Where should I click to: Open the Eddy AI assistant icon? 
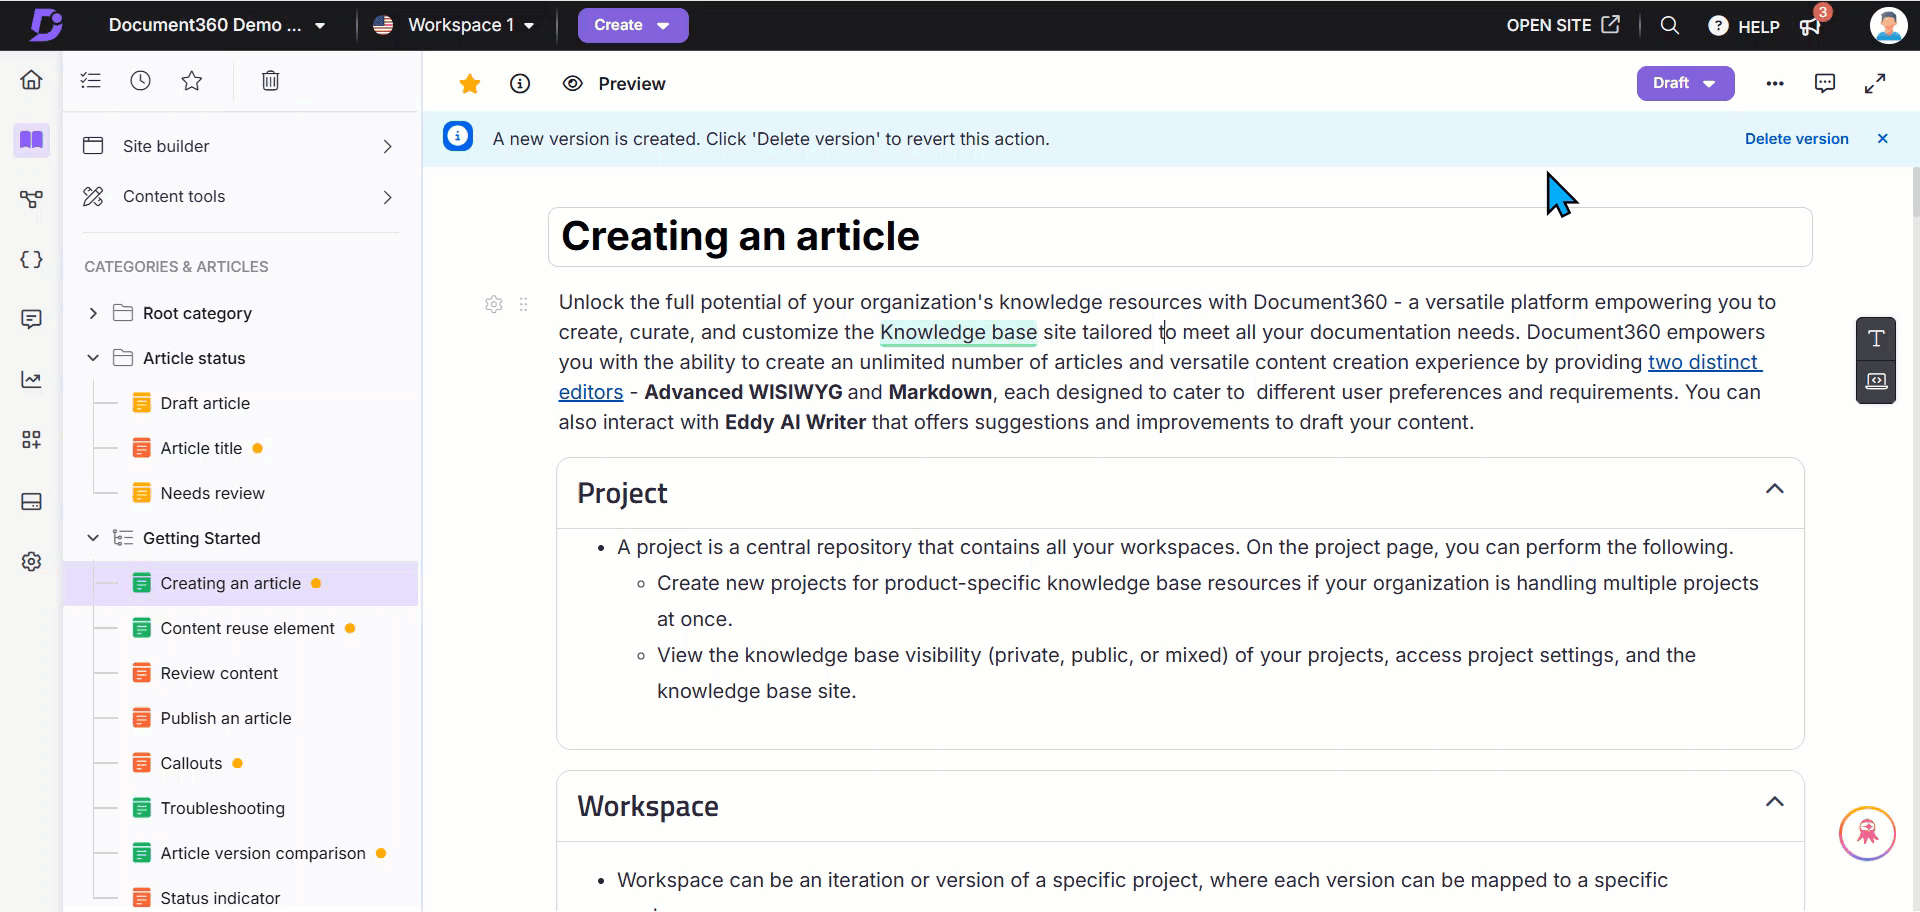coord(1867,833)
